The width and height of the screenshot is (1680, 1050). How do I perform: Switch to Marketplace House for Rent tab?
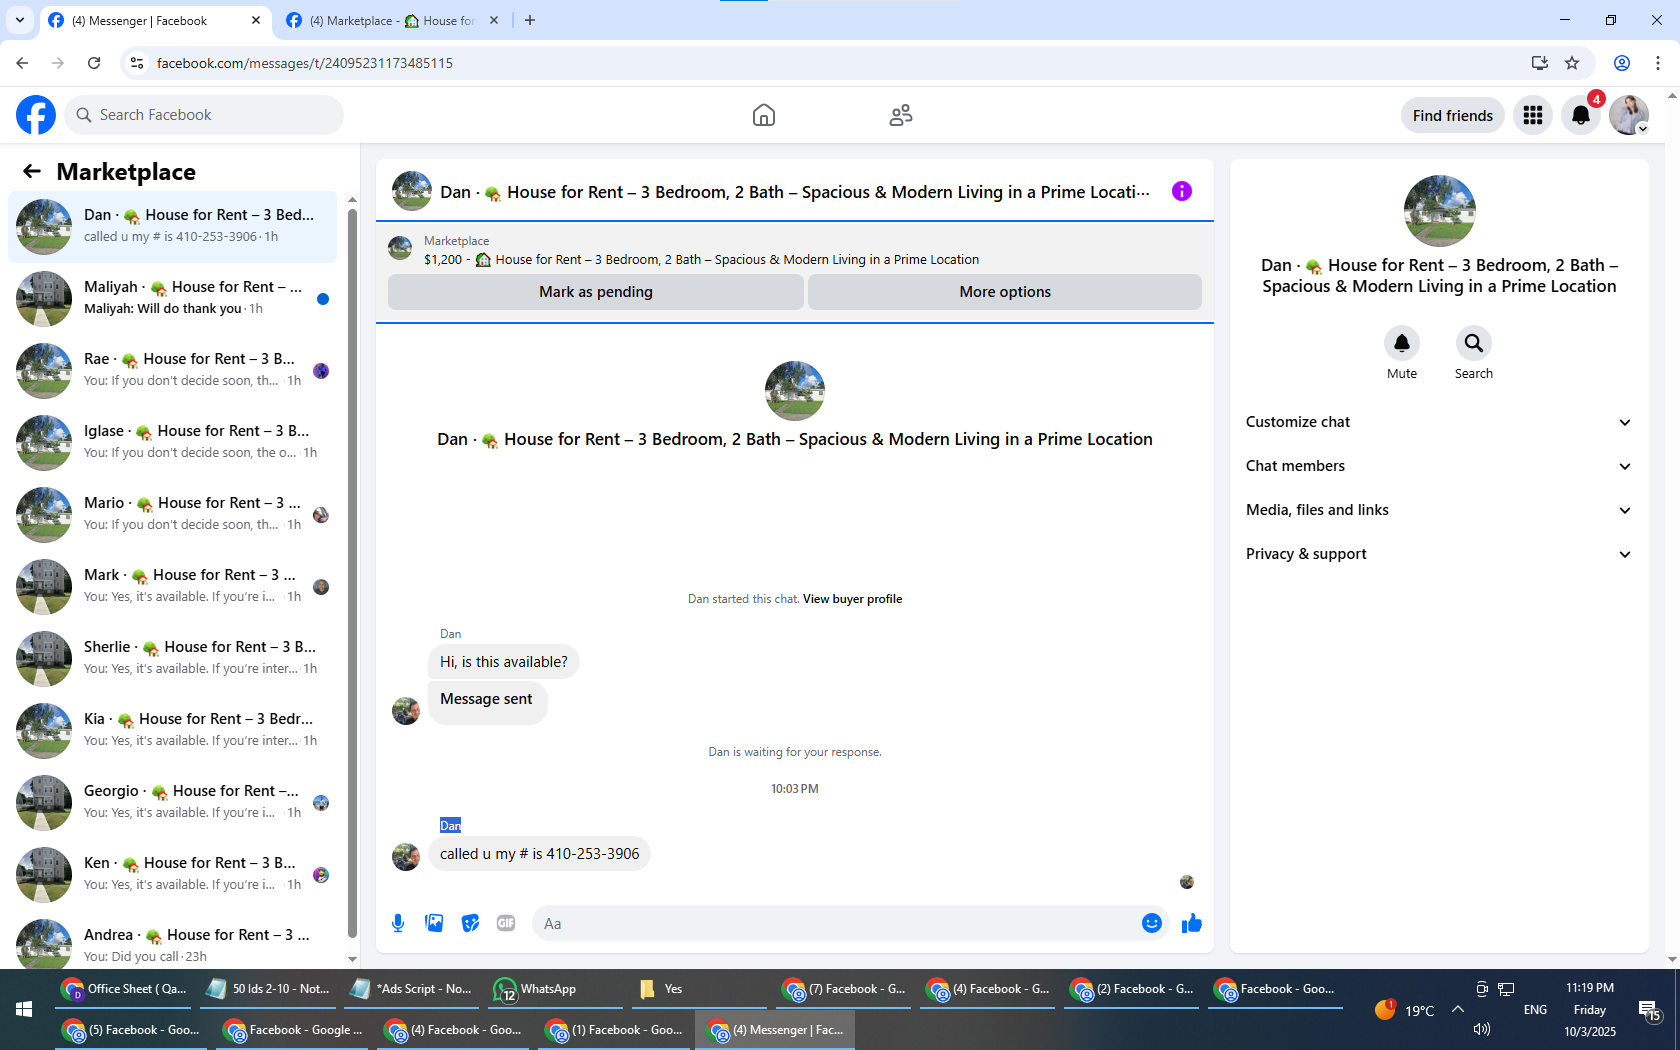[x=393, y=20]
